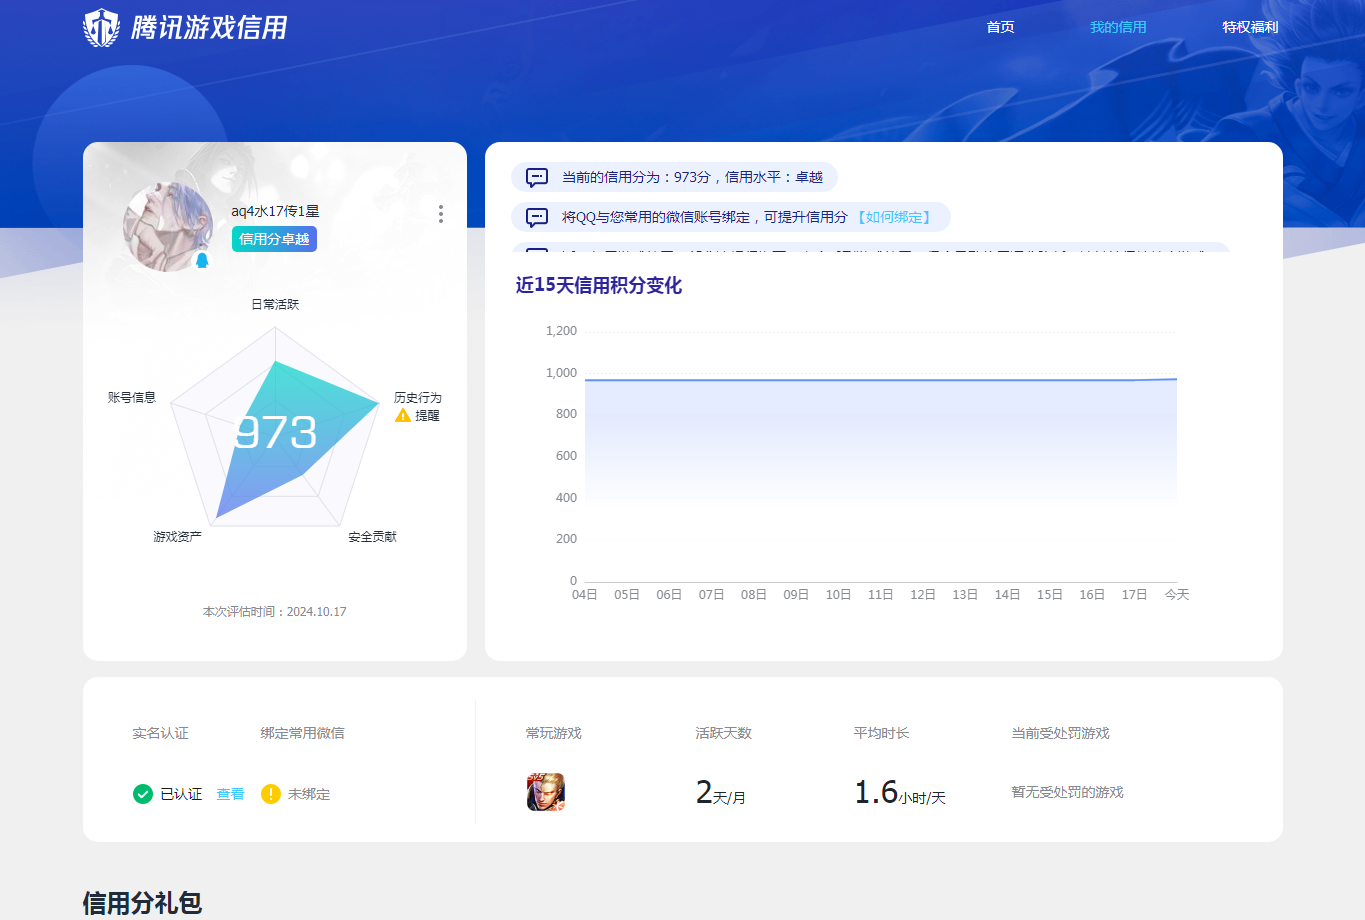Go to the 首页 nav item
The image size is (1365, 920).
1000,27
